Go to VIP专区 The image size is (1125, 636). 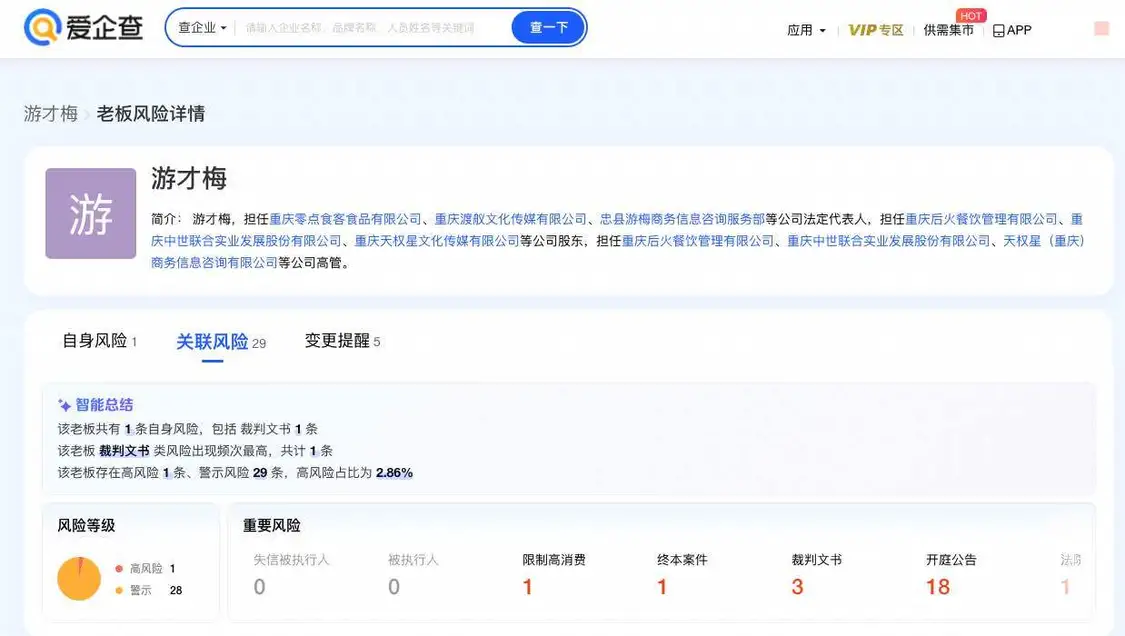click(875, 30)
